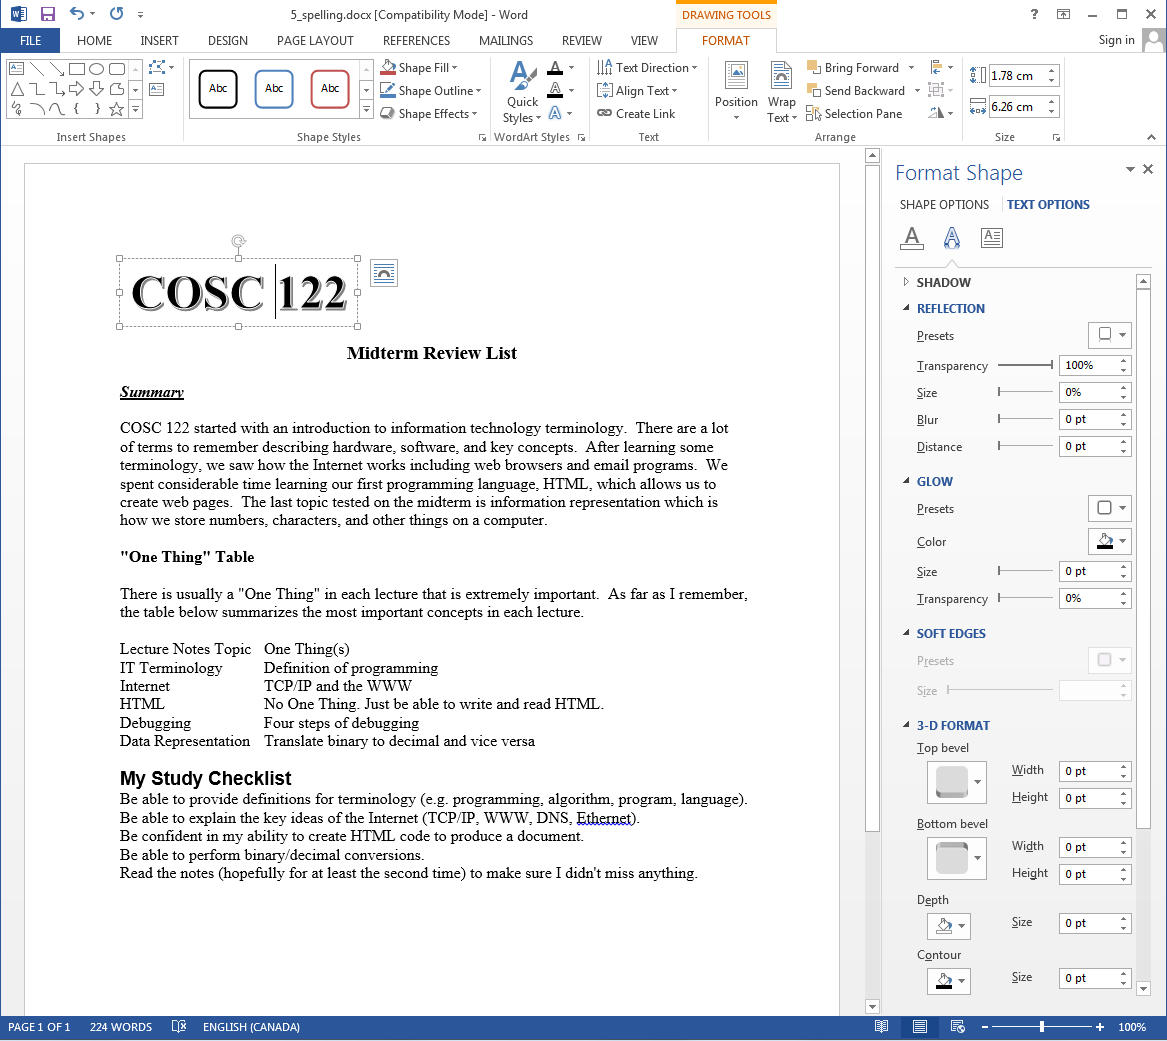
Task: Select the Oval shape in Insert Shapes
Action: click(97, 69)
